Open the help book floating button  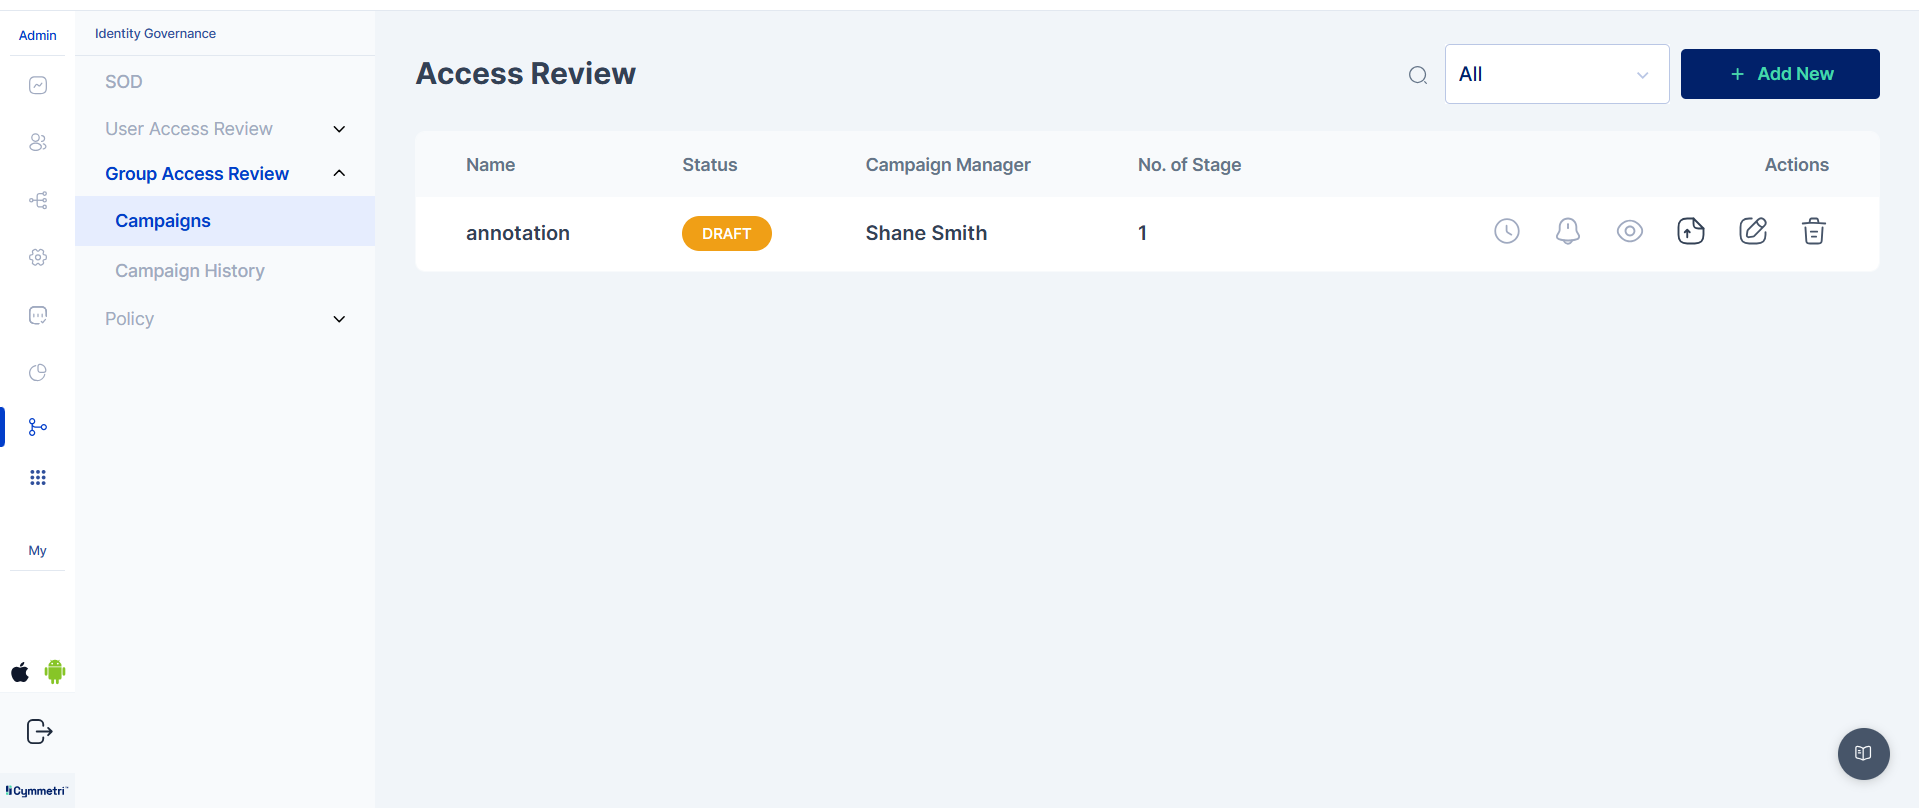1862,753
